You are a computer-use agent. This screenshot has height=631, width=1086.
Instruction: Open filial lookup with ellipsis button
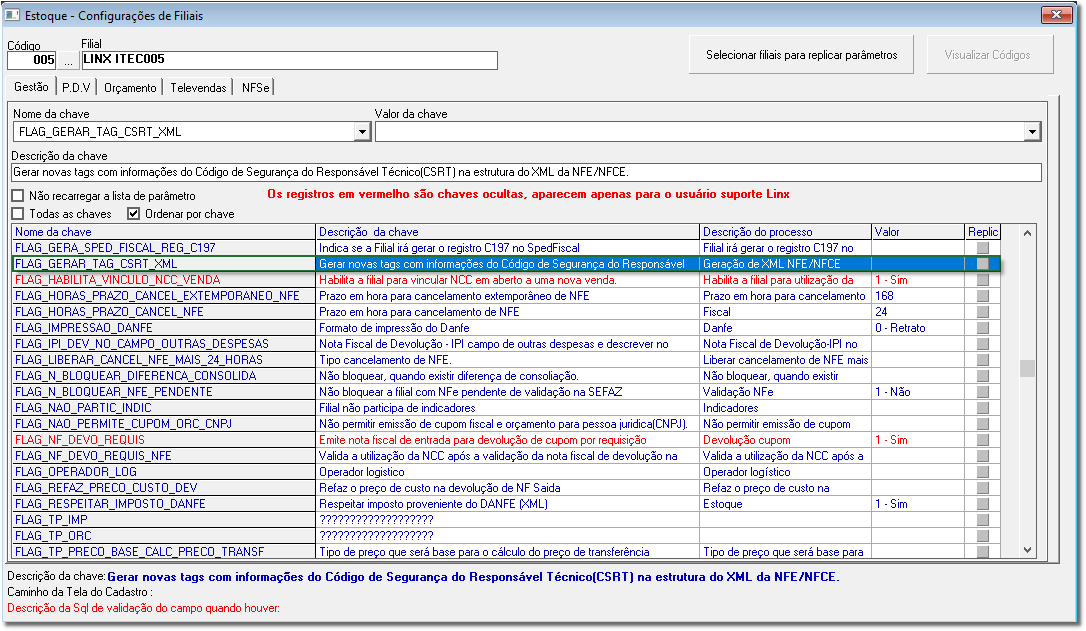pos(68,61)
